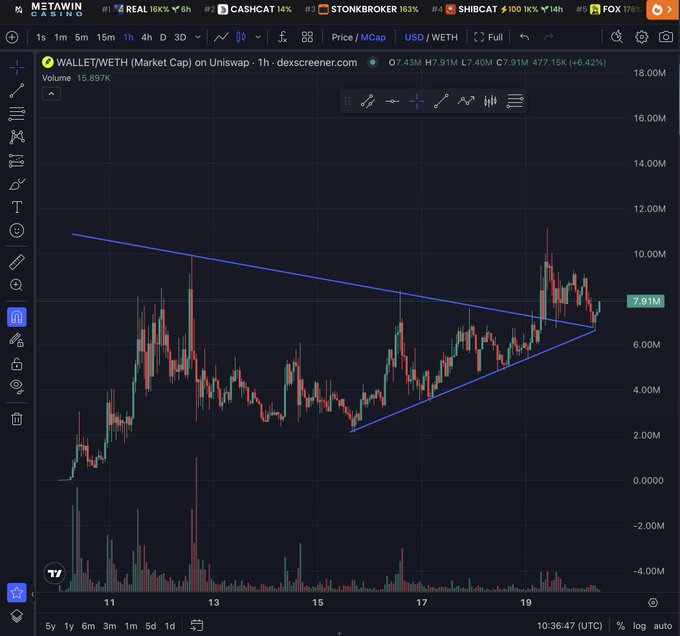Viewport: 680px width, 636px height.
Task: Open the go to date calendar icon
Action: point(196,625)
